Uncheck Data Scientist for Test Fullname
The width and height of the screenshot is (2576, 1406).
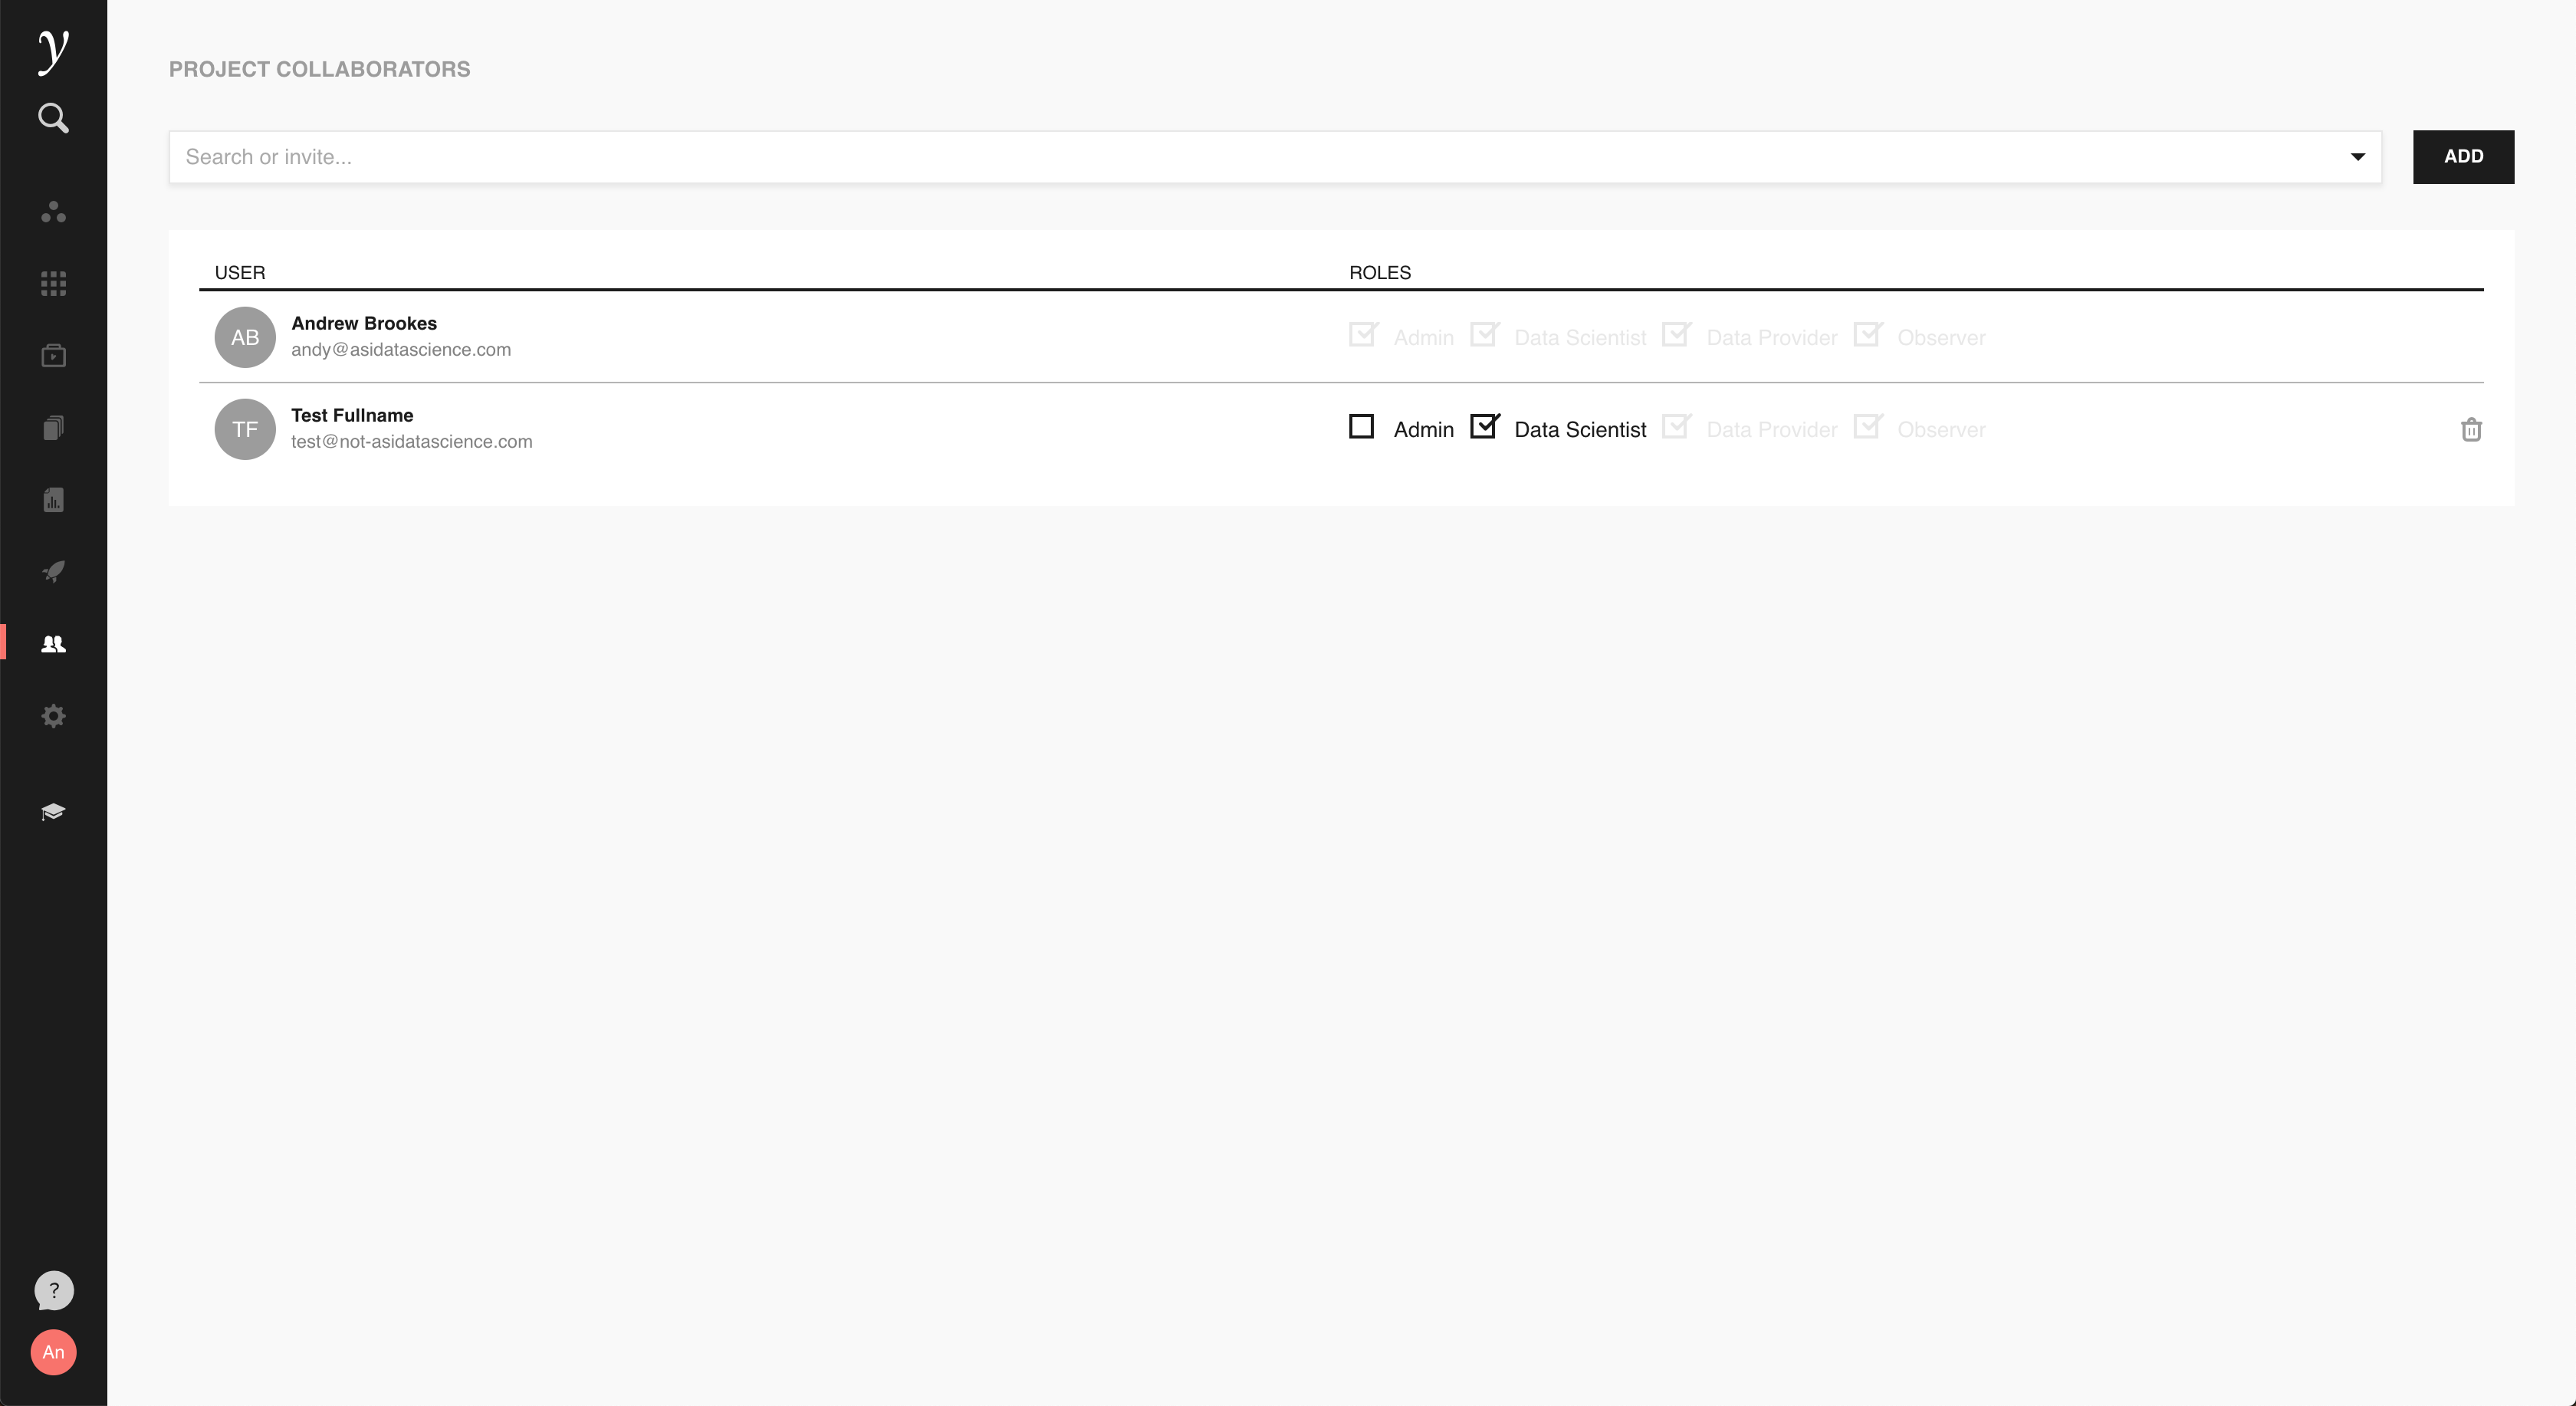1484,427
